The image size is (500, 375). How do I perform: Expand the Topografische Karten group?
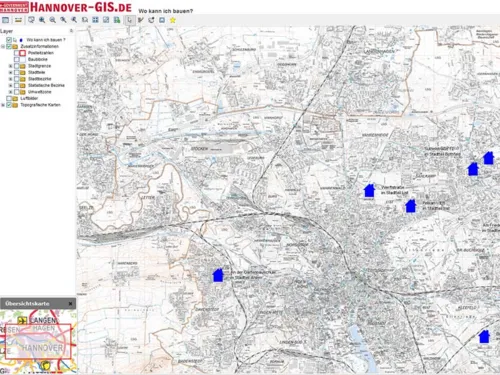tap(3, 105)
